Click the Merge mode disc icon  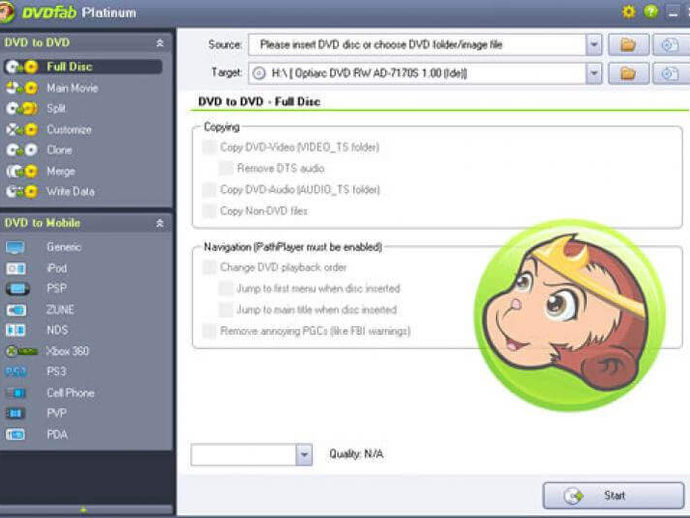coord(22,171)
